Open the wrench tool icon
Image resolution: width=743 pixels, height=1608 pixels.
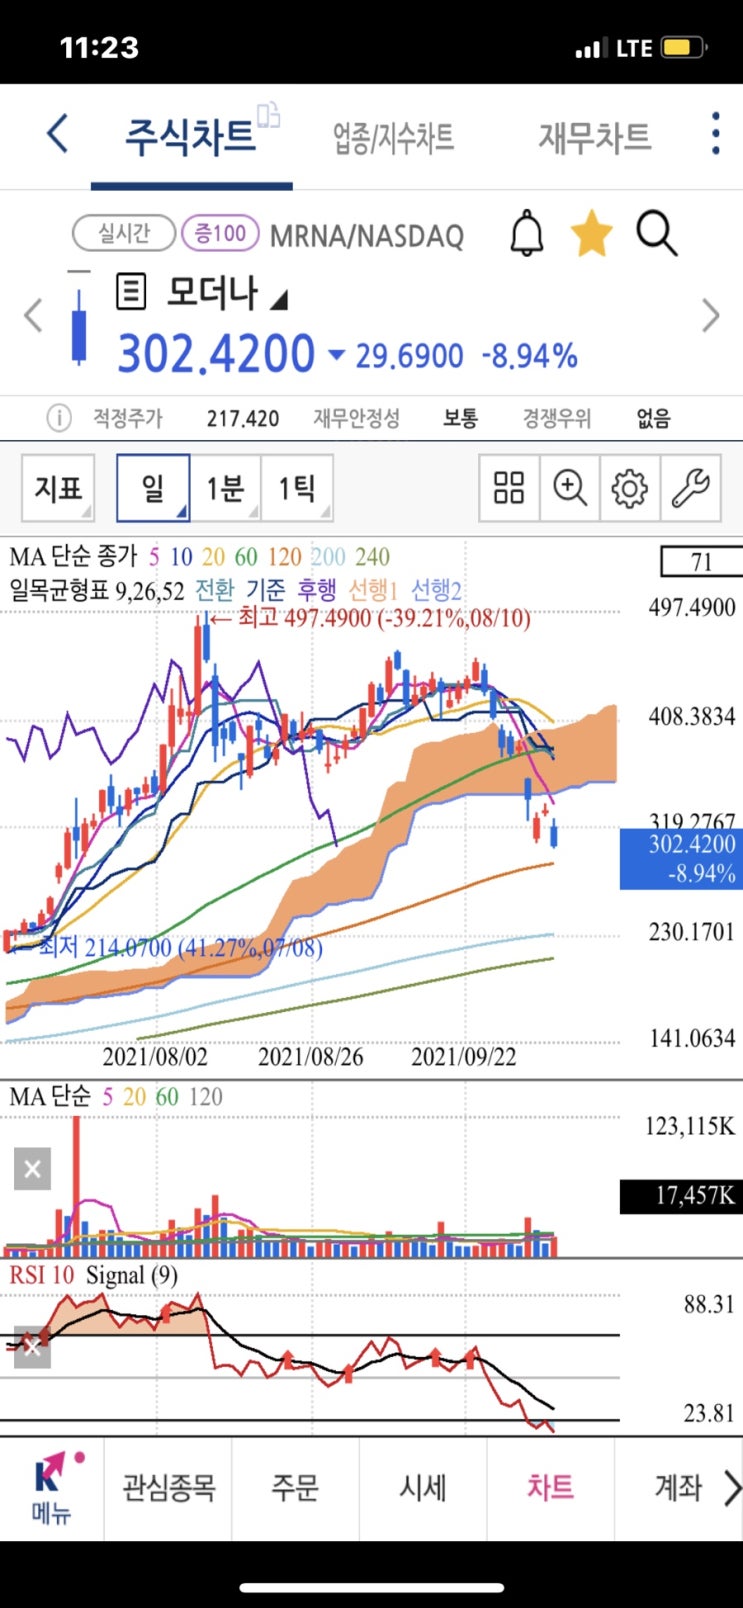pyautogui.click(x=690, y=488)
